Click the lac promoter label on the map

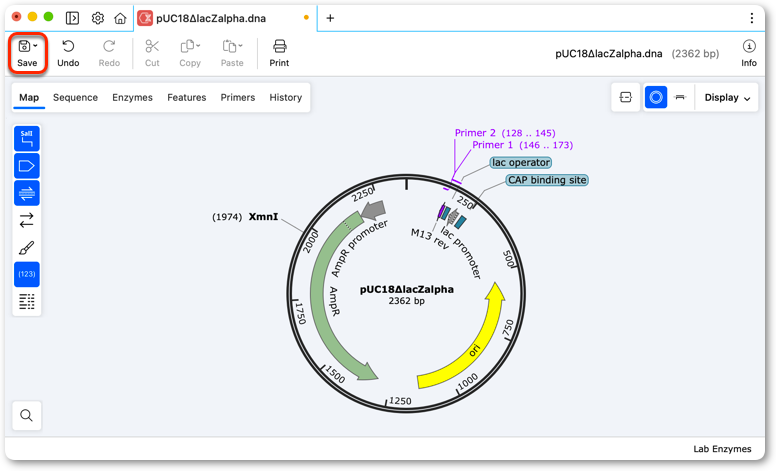(461, 253)
